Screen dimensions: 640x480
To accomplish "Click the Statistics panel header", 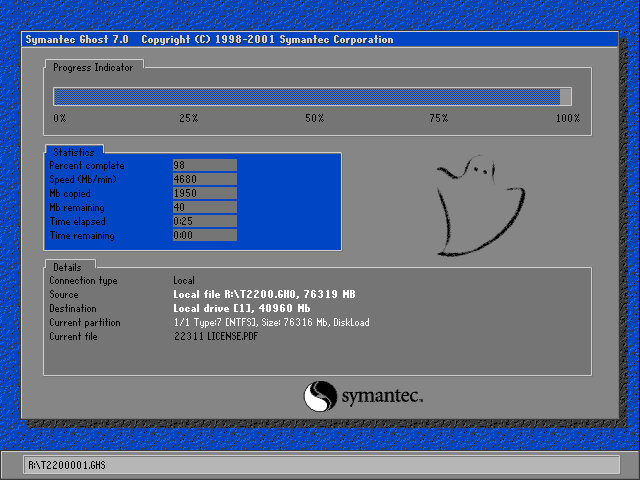I will coord(73,151).
